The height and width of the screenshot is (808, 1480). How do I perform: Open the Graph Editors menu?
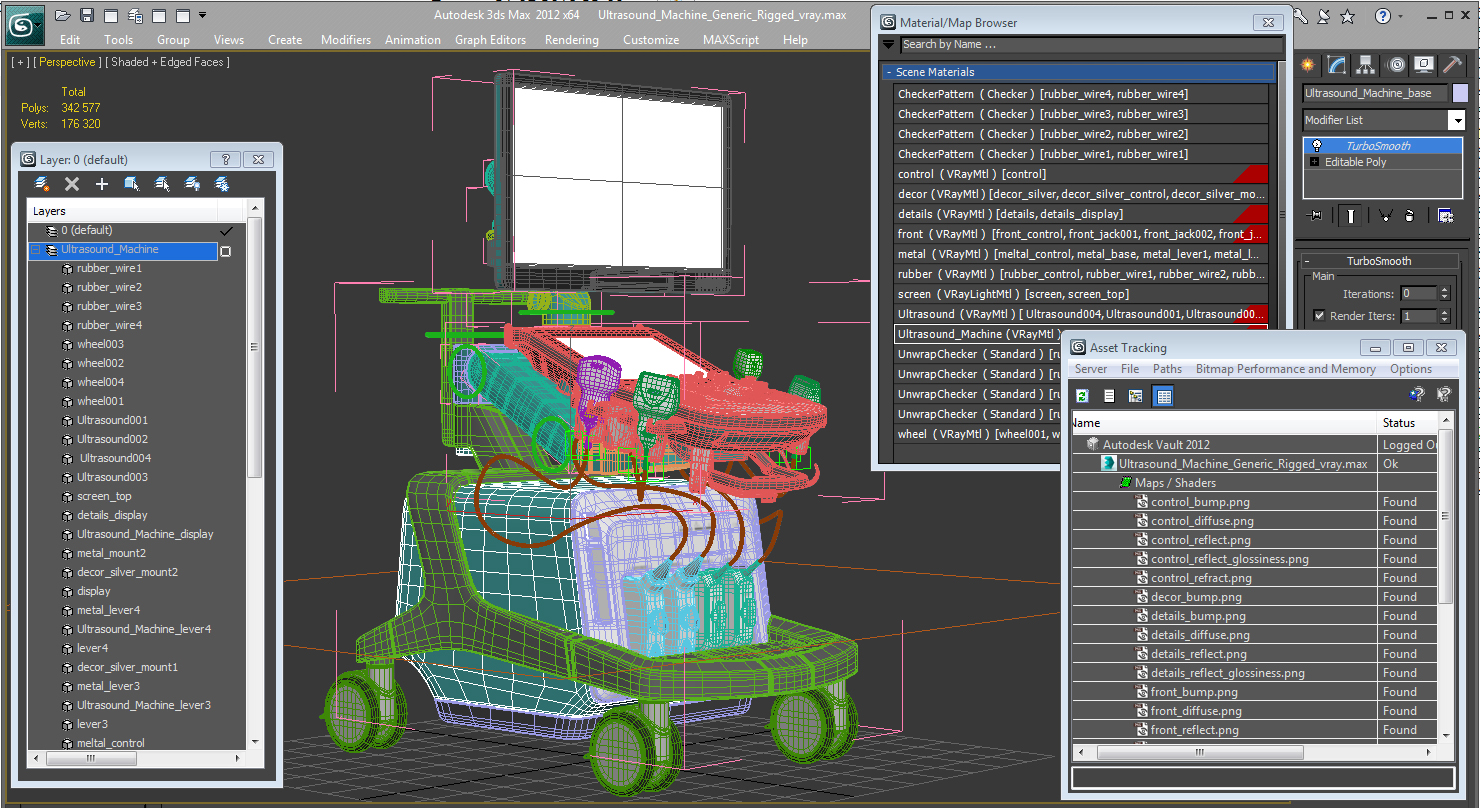coord(490,40)
